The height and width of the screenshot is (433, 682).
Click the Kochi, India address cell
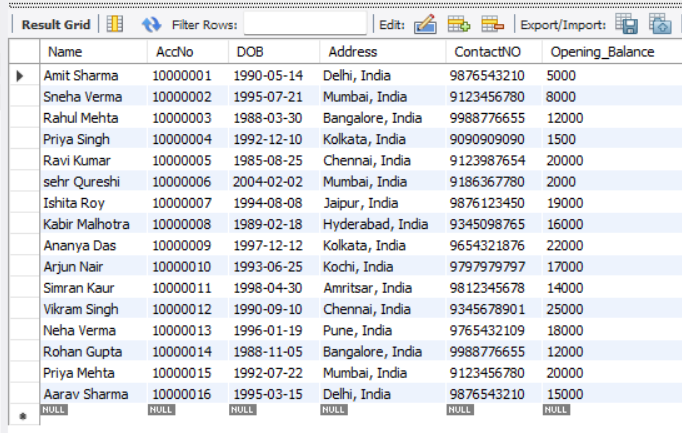click(x=382, y=266)
